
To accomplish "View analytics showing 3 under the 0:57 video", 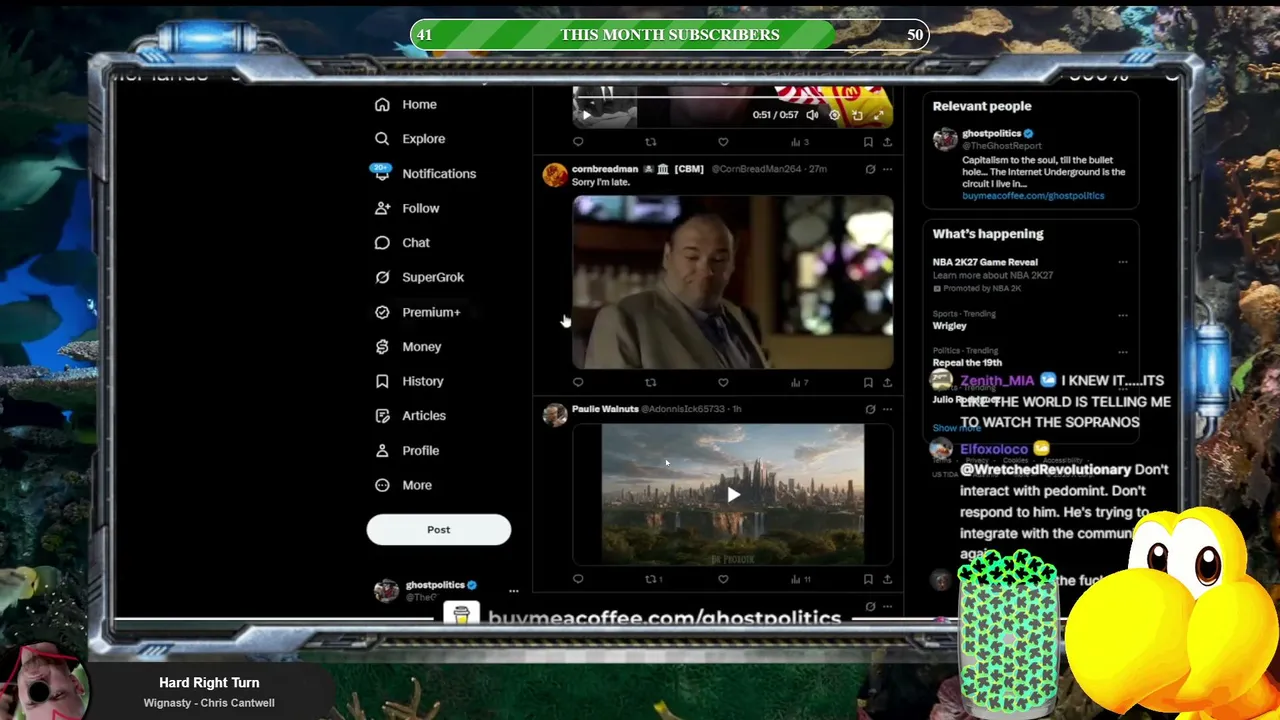I will 799,142.
